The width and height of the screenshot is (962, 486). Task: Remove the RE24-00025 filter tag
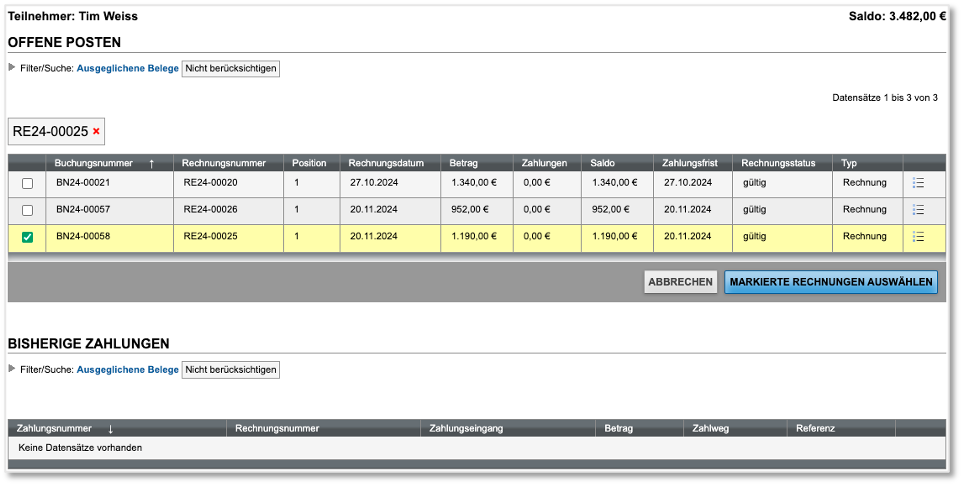point(96,131)
